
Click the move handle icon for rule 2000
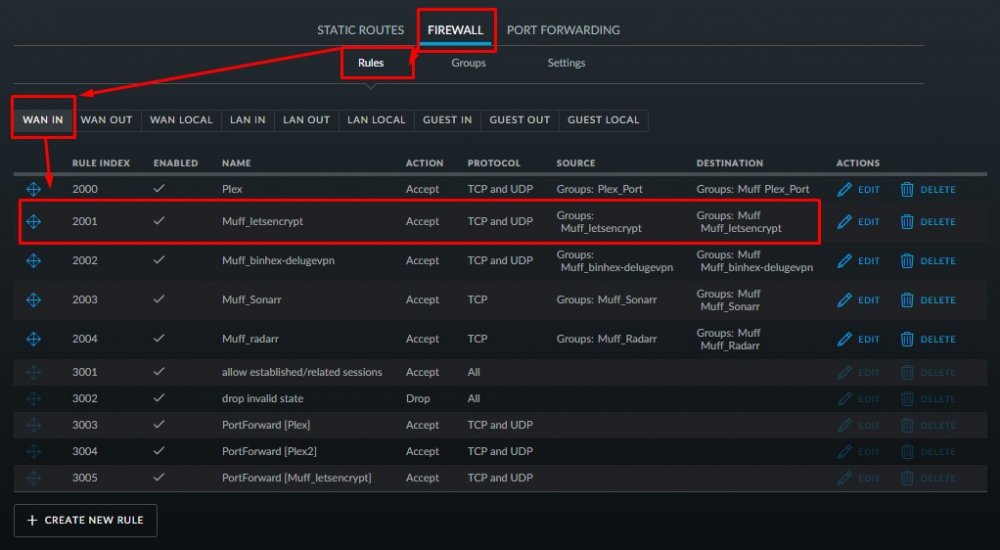click(33, 189)
